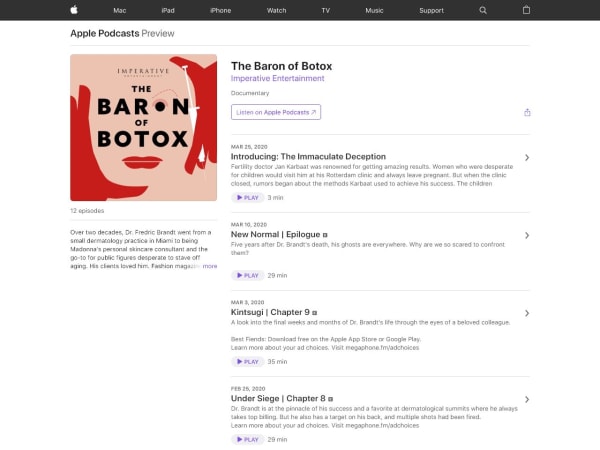600x450 pixels.
Task: Click the 12 episodes count text
Action: pos(87,210)
